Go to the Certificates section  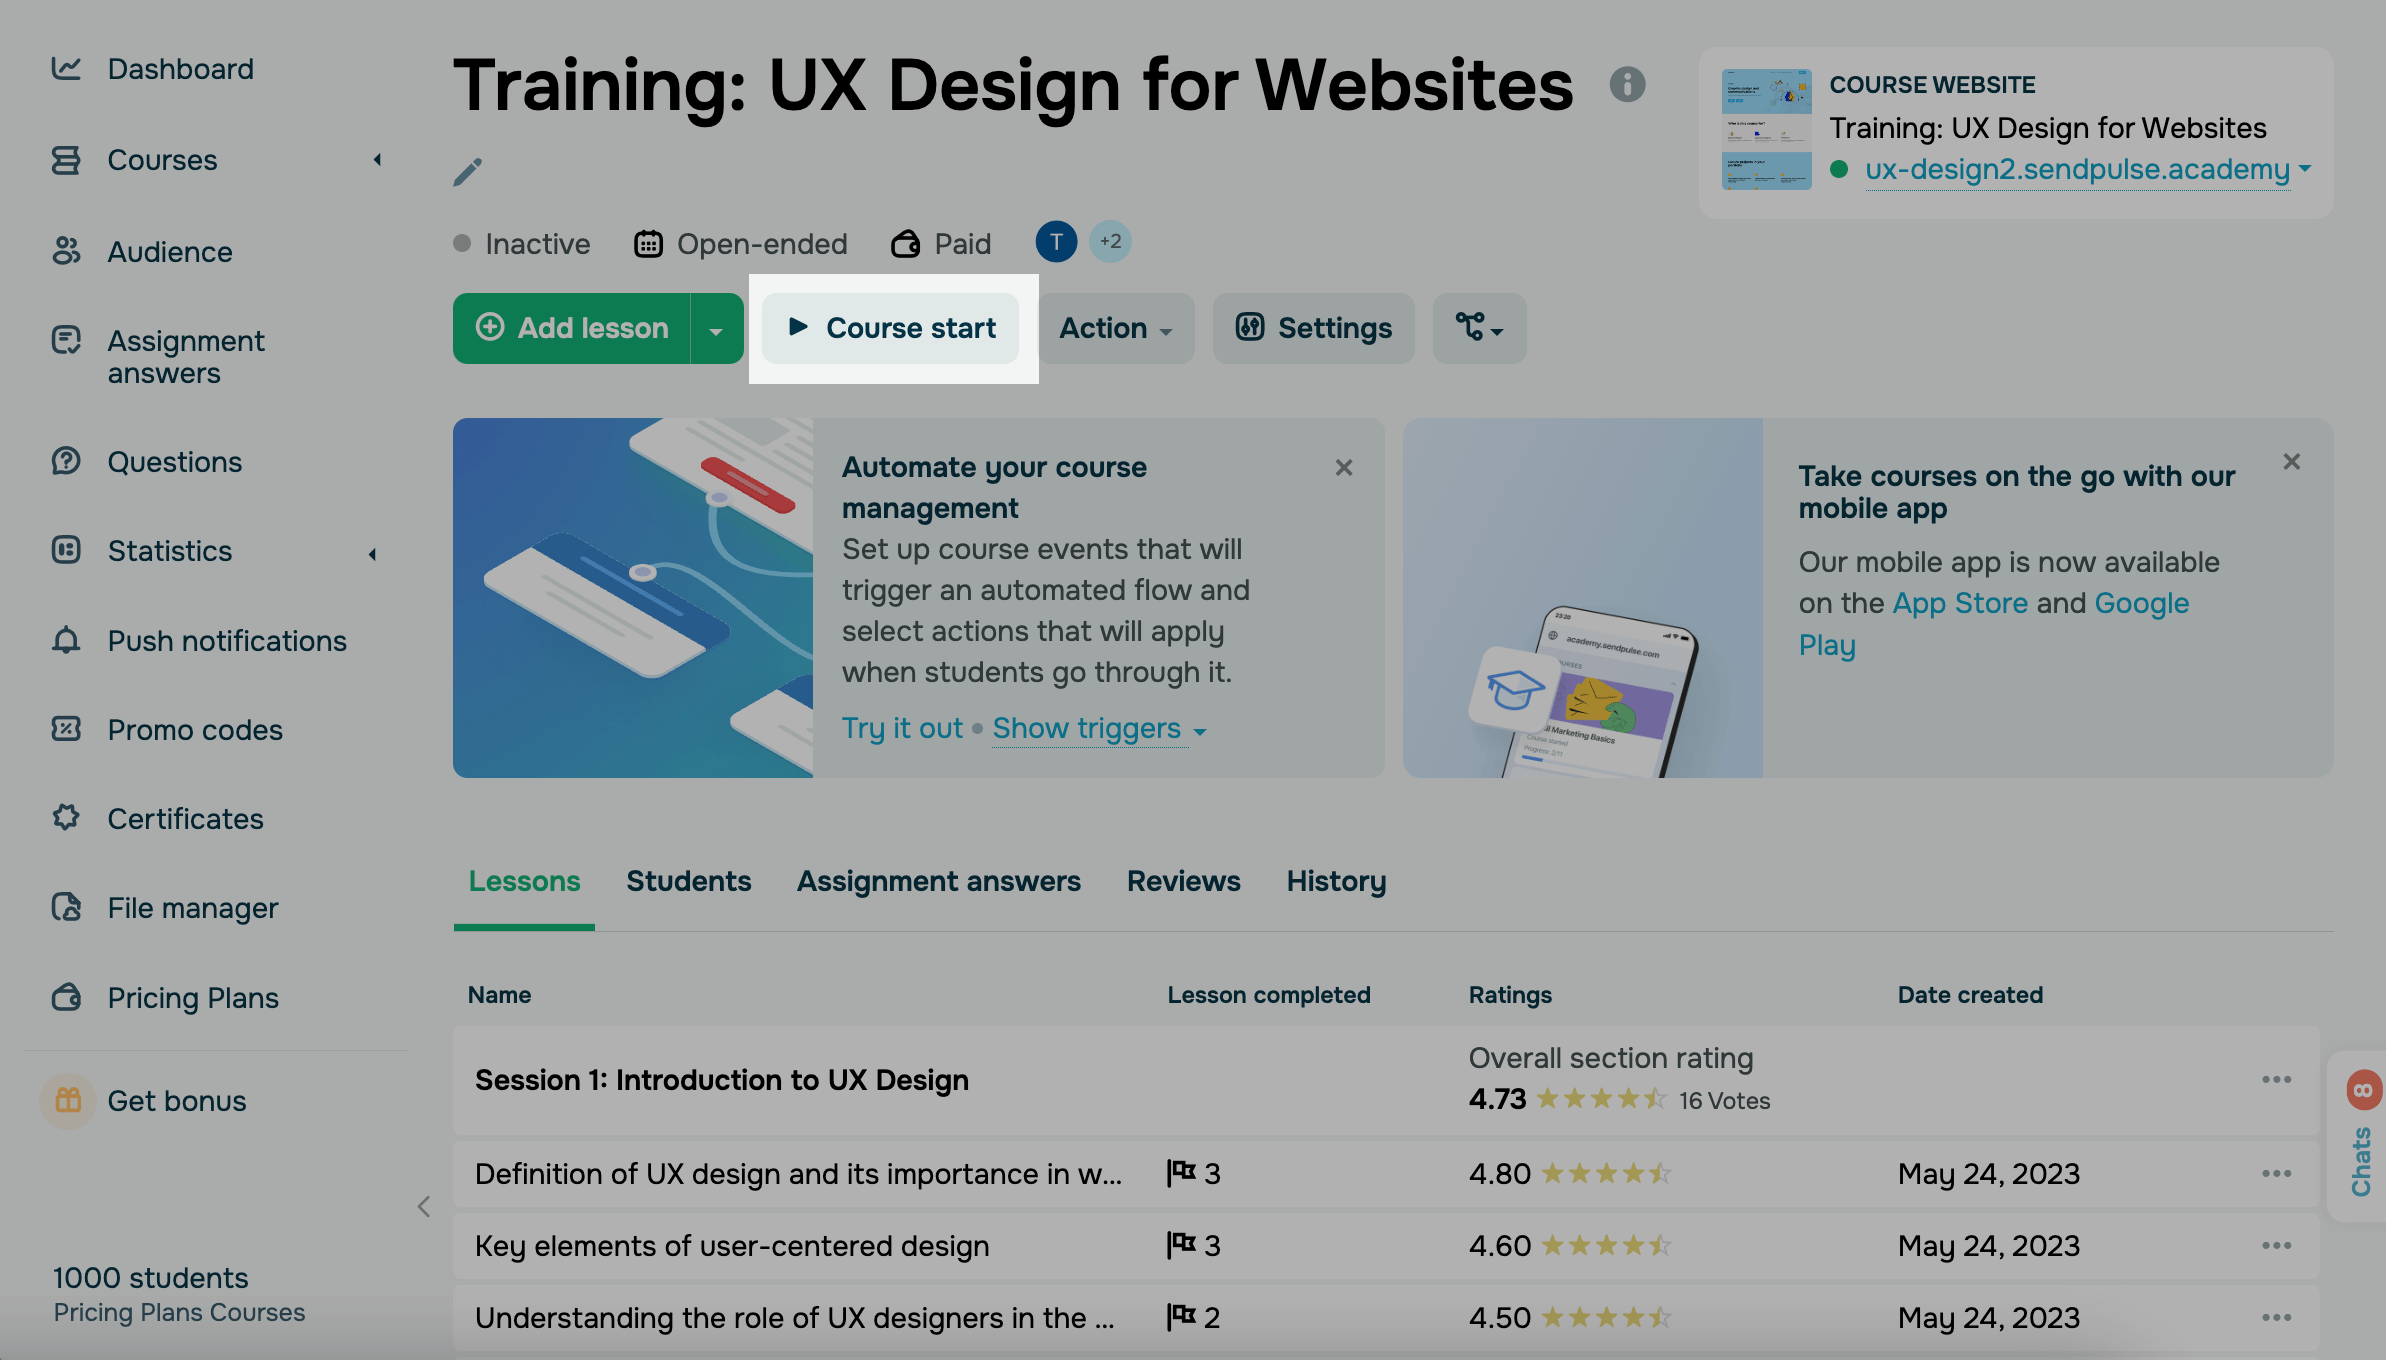click(185, 819)
